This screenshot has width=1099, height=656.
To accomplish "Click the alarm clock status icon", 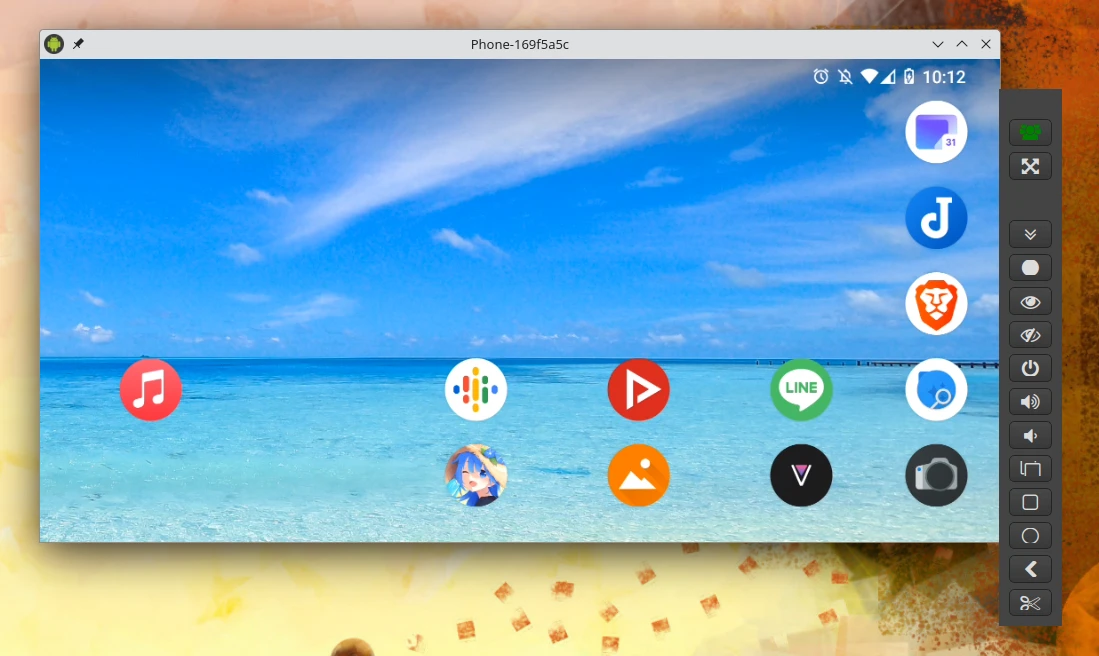I will (821, 76).
